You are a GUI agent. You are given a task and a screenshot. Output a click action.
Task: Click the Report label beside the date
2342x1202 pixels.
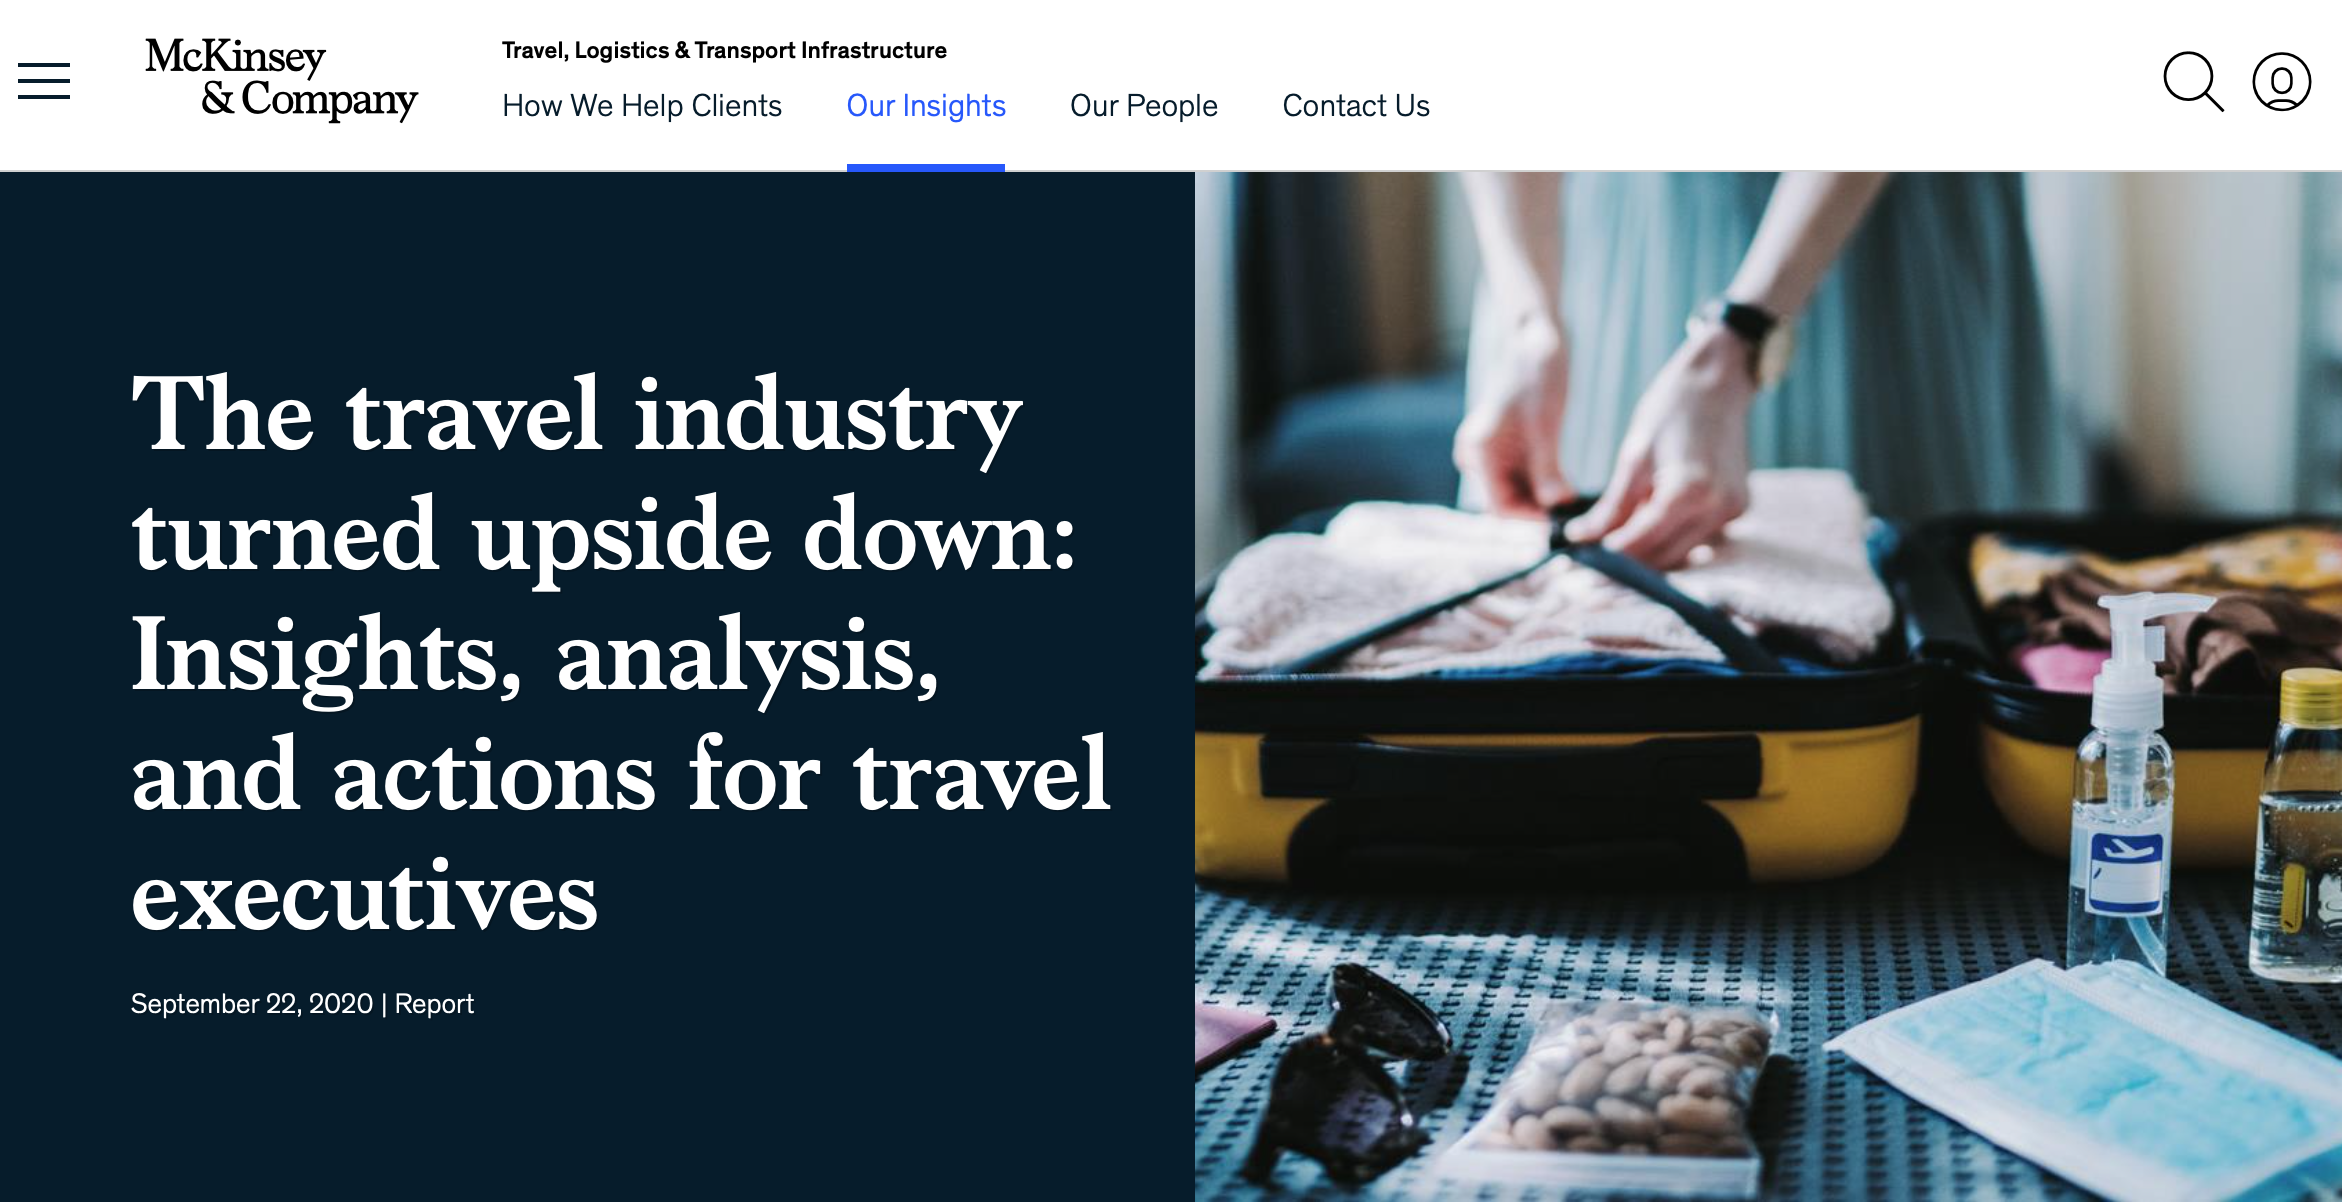(x=434, y=1004)
